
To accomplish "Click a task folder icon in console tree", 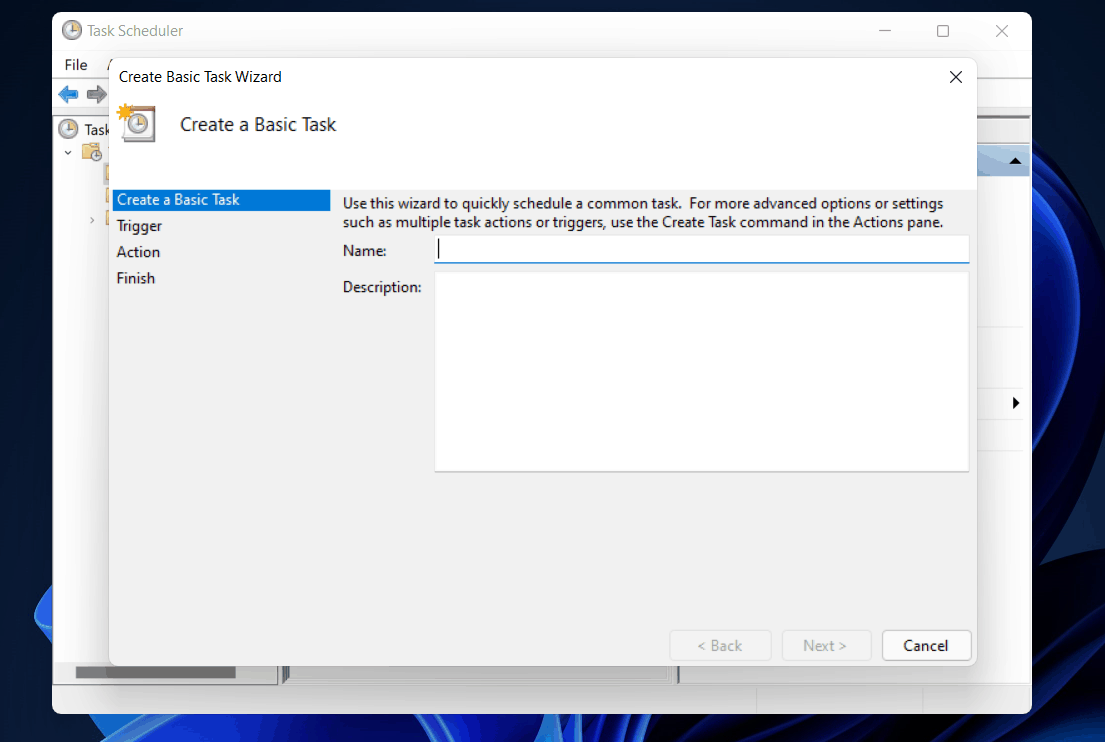I will [x=108, y=172].
